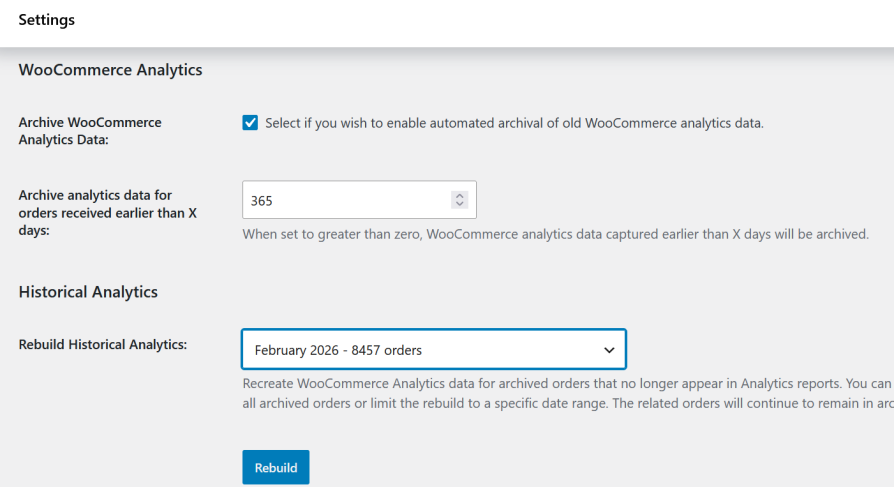894x487 pixels.
Task: Click the WooCommerce Analytics section heading
Action: (110, 70)
